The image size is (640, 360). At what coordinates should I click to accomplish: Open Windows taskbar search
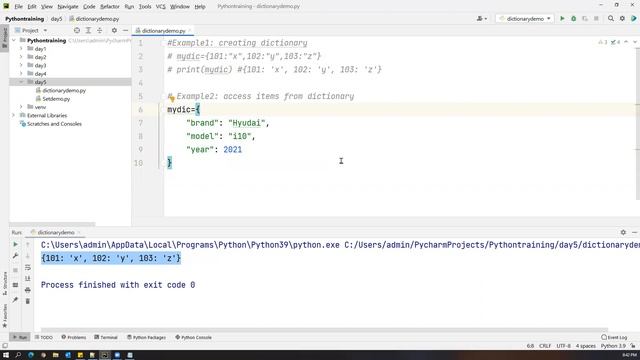[18, 355]
